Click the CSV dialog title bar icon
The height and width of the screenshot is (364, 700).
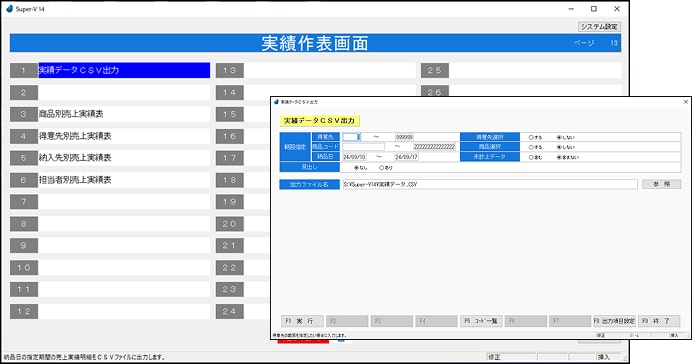coord(276,102)
